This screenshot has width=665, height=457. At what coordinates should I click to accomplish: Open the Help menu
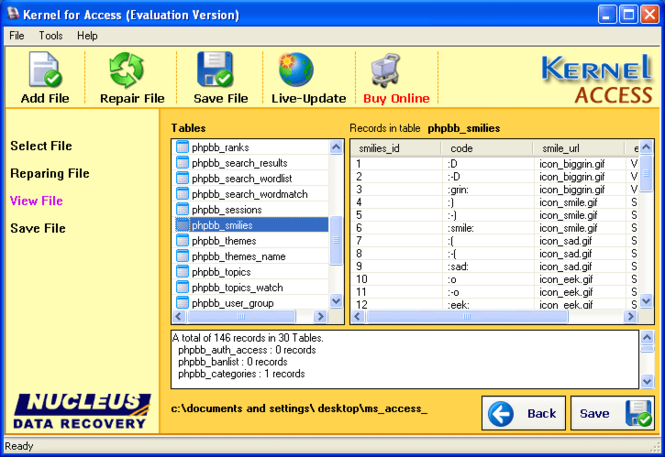pos(87,36)
